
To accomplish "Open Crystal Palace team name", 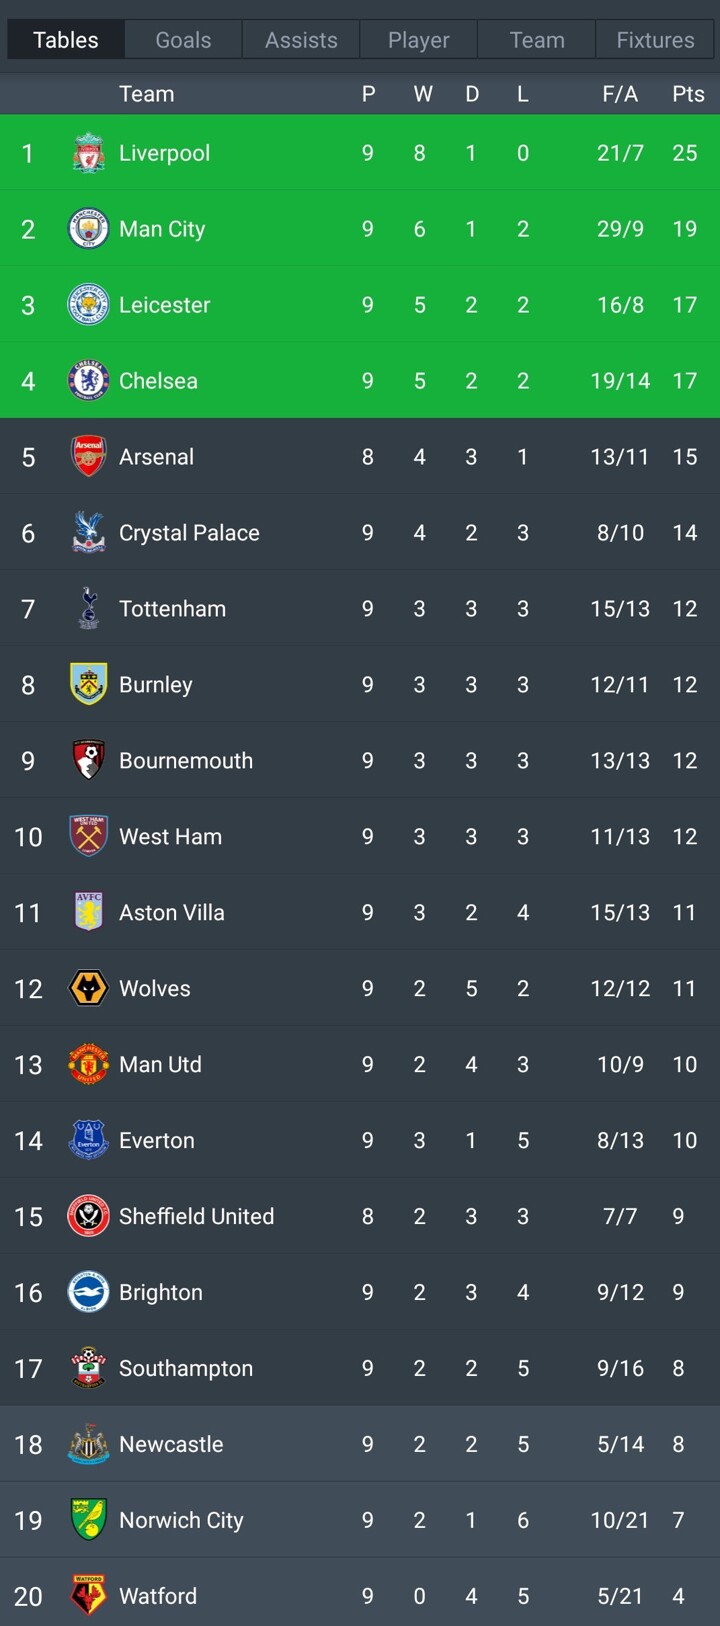I will 189,533.
